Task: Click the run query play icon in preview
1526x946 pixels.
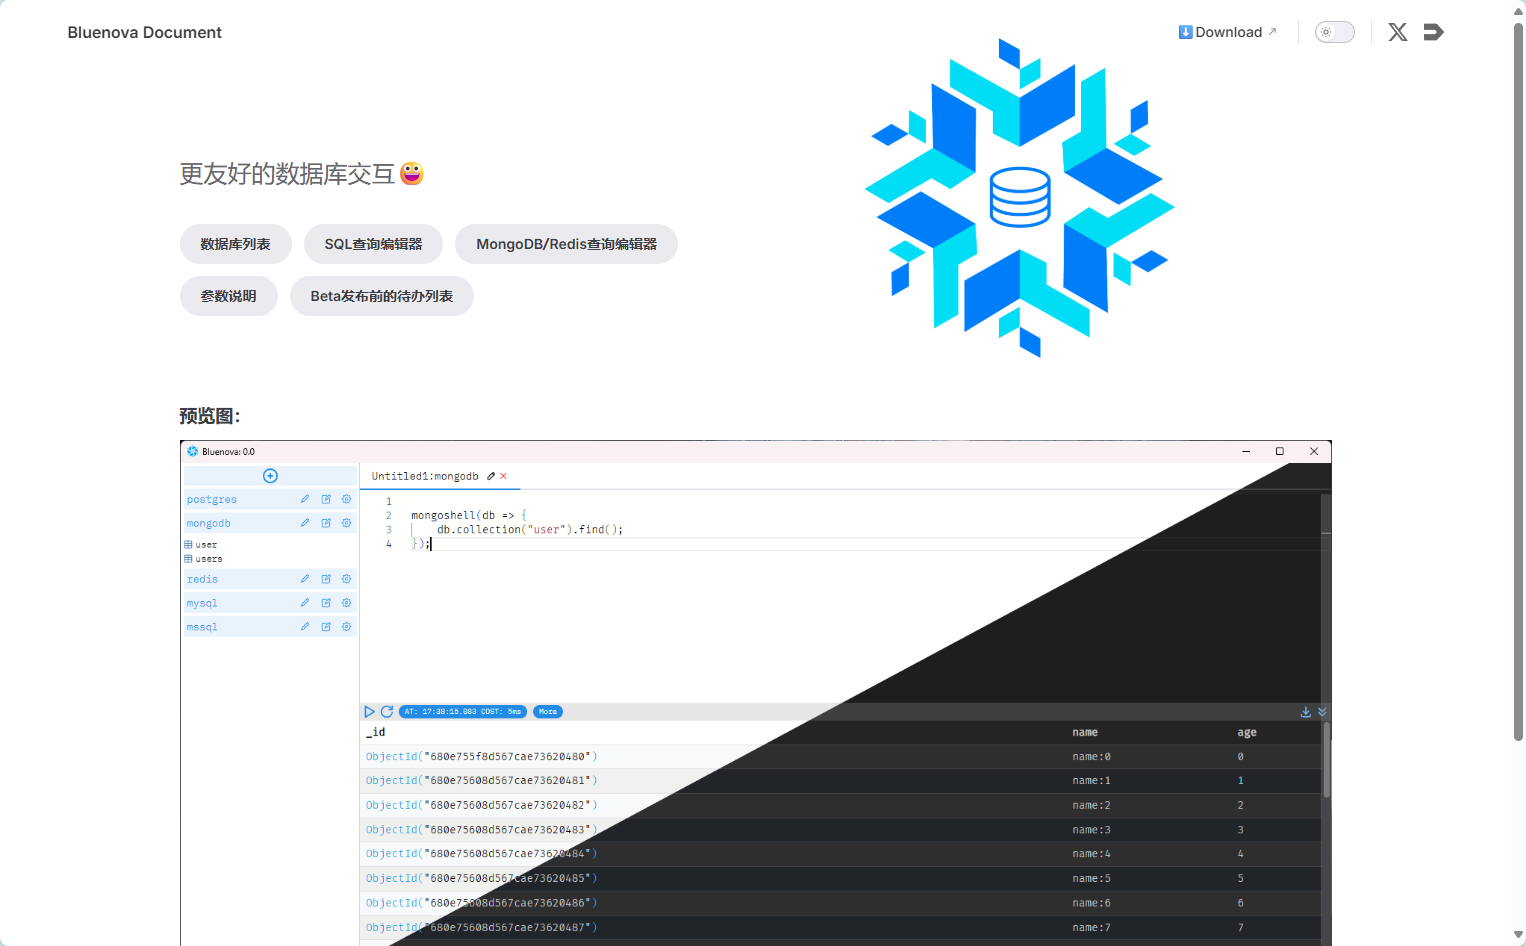Action: coord(370,712)
